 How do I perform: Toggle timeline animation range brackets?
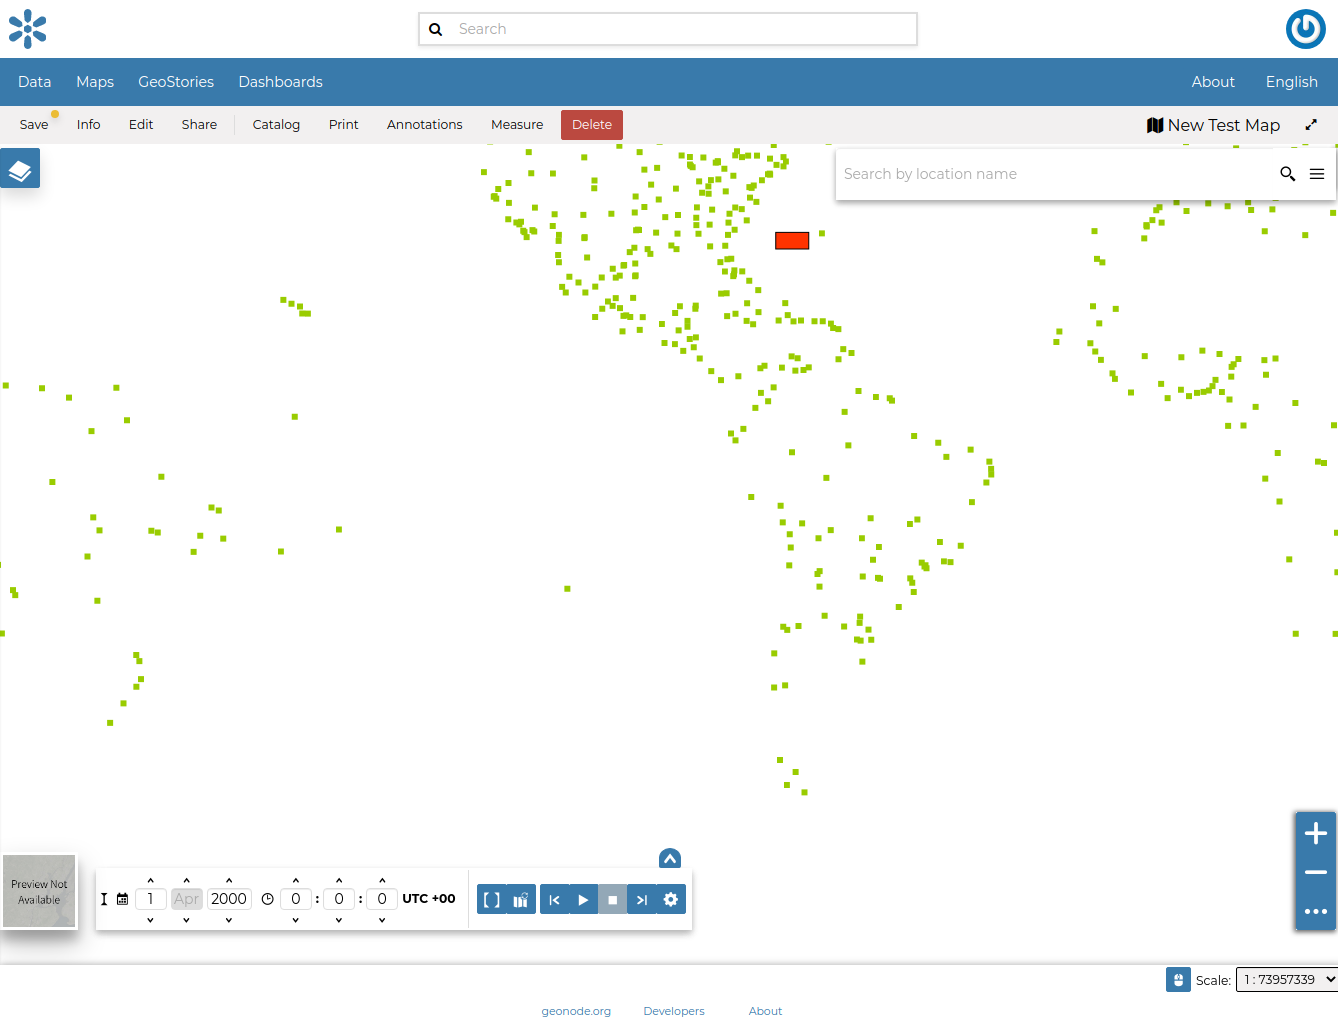491,900
